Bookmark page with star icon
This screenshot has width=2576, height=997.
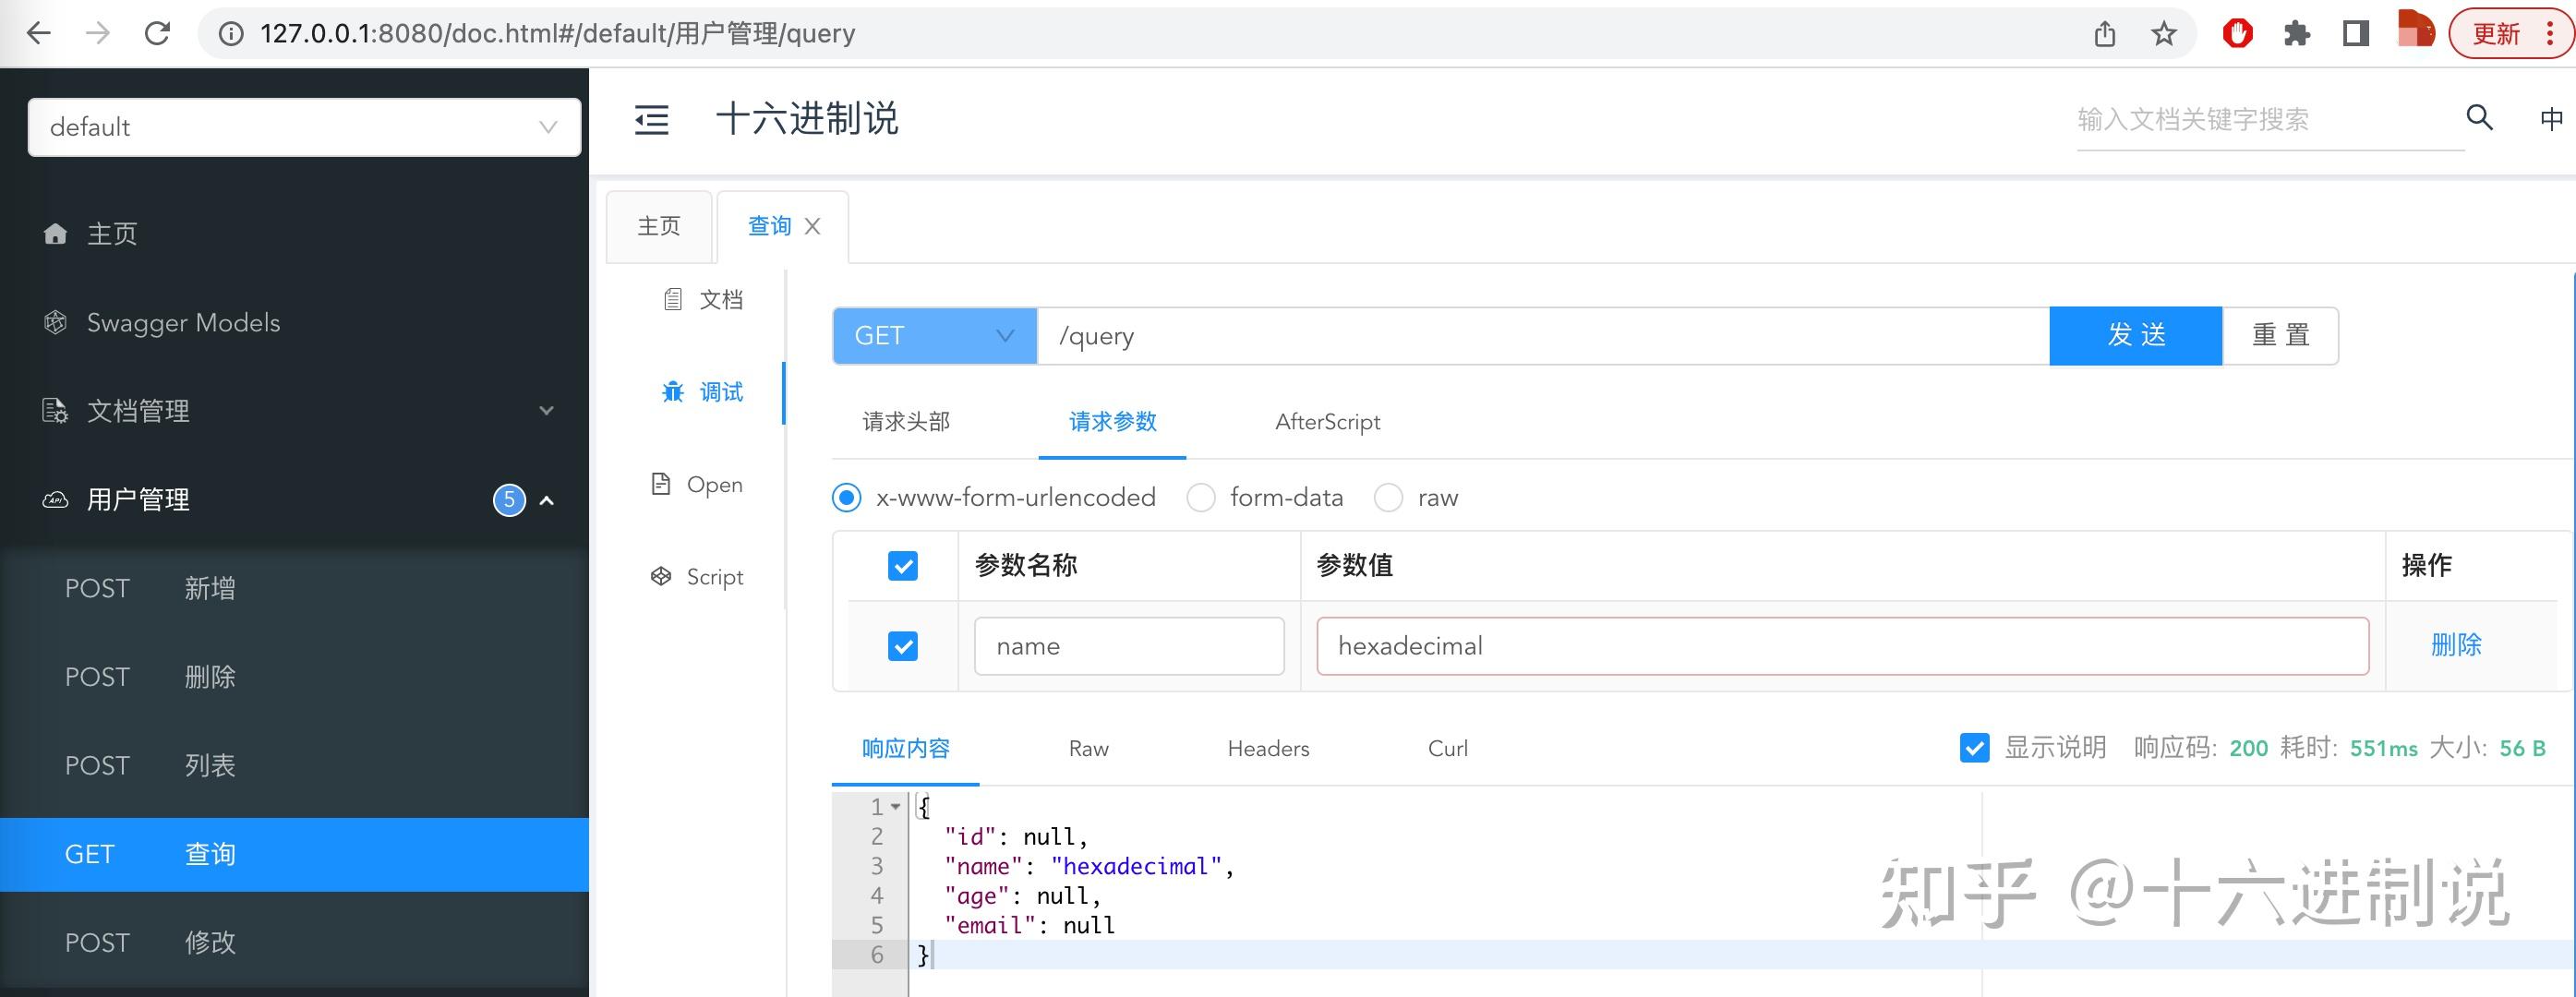pos(2164,34)
